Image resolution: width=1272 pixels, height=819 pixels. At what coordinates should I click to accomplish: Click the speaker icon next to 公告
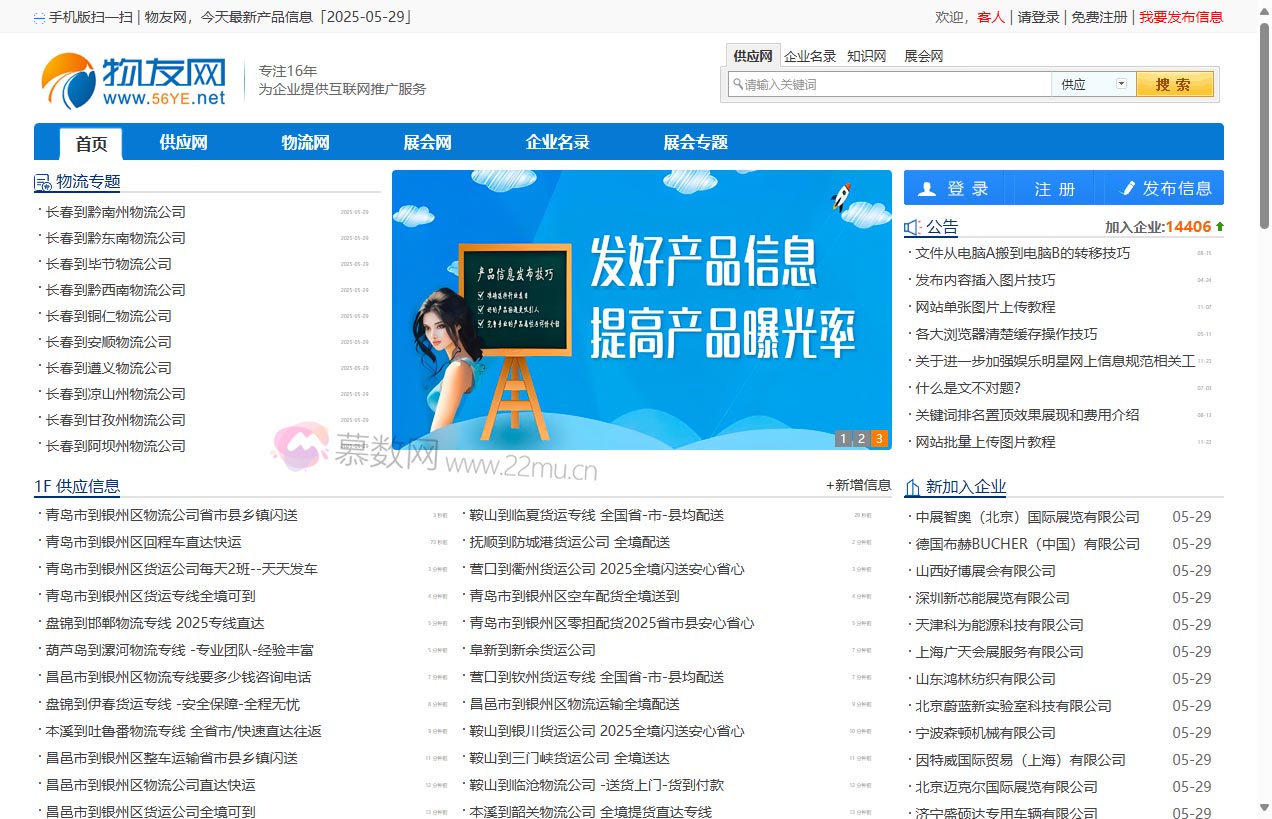[911, 226]
